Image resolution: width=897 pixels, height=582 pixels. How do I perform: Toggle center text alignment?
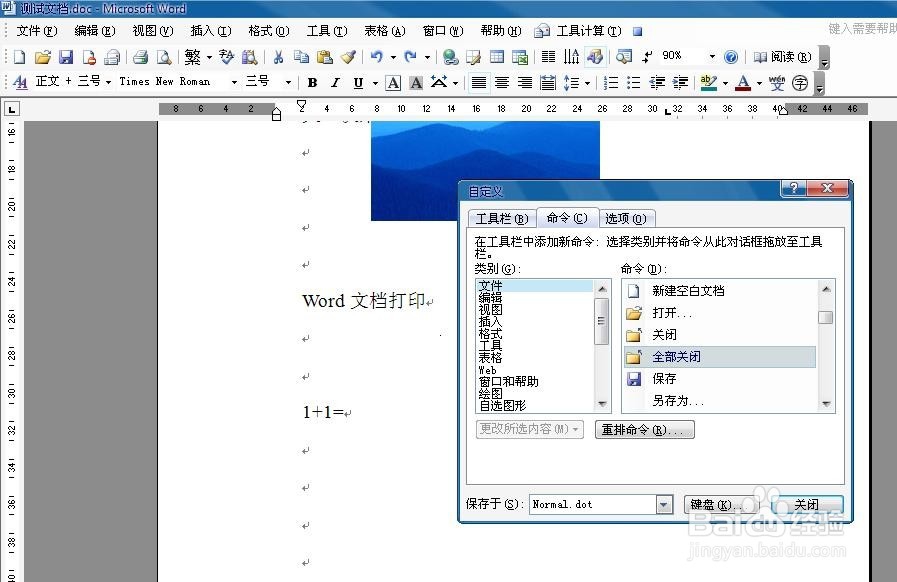coord(502,83)
